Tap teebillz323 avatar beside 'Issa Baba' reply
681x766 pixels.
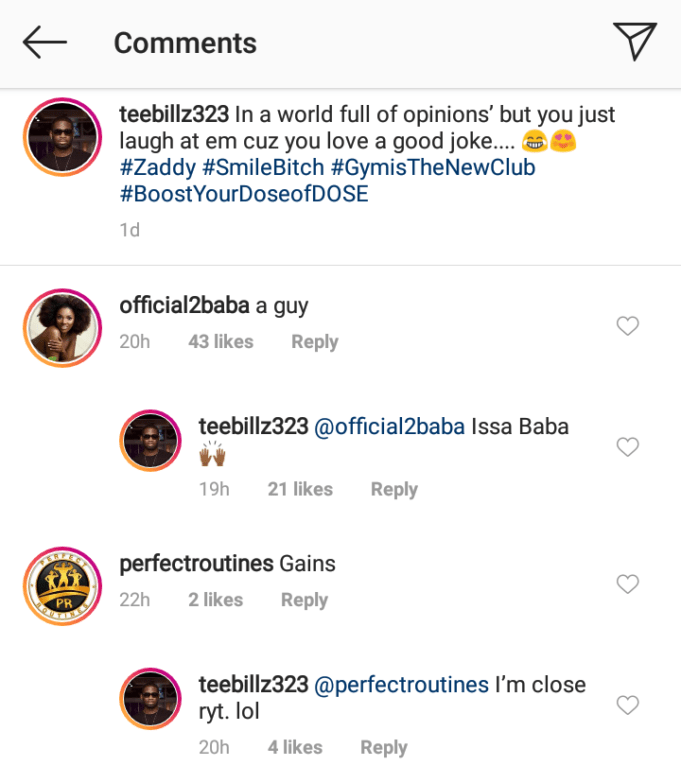[x=151, y=440]
